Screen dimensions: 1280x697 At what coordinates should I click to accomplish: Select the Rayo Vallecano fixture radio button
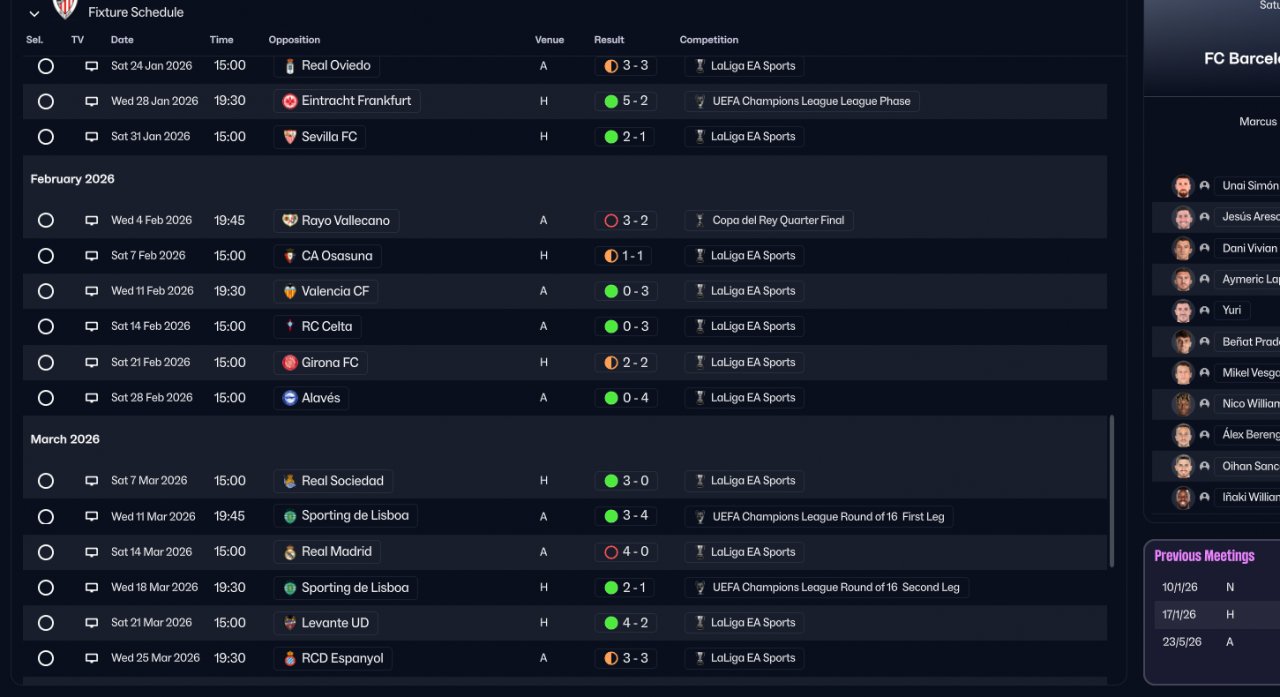pyautogui.click(x=45, y=220)
